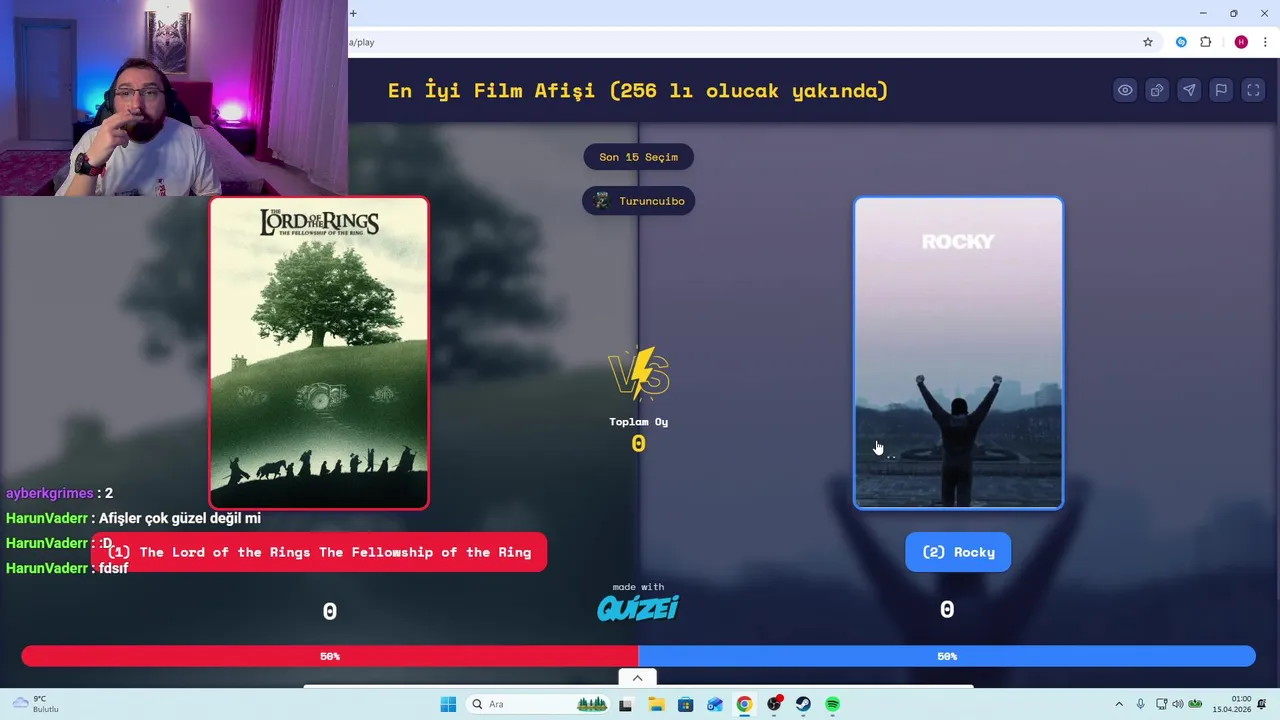Open network settings tray icon

click(1161, 704)
